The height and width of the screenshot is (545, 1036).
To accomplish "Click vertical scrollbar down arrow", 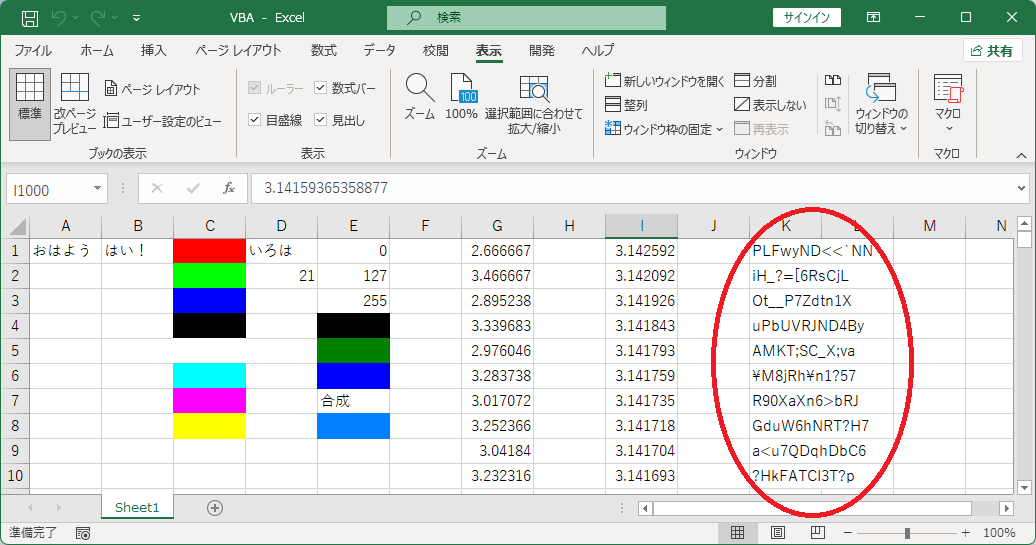I will [1024, 488].
